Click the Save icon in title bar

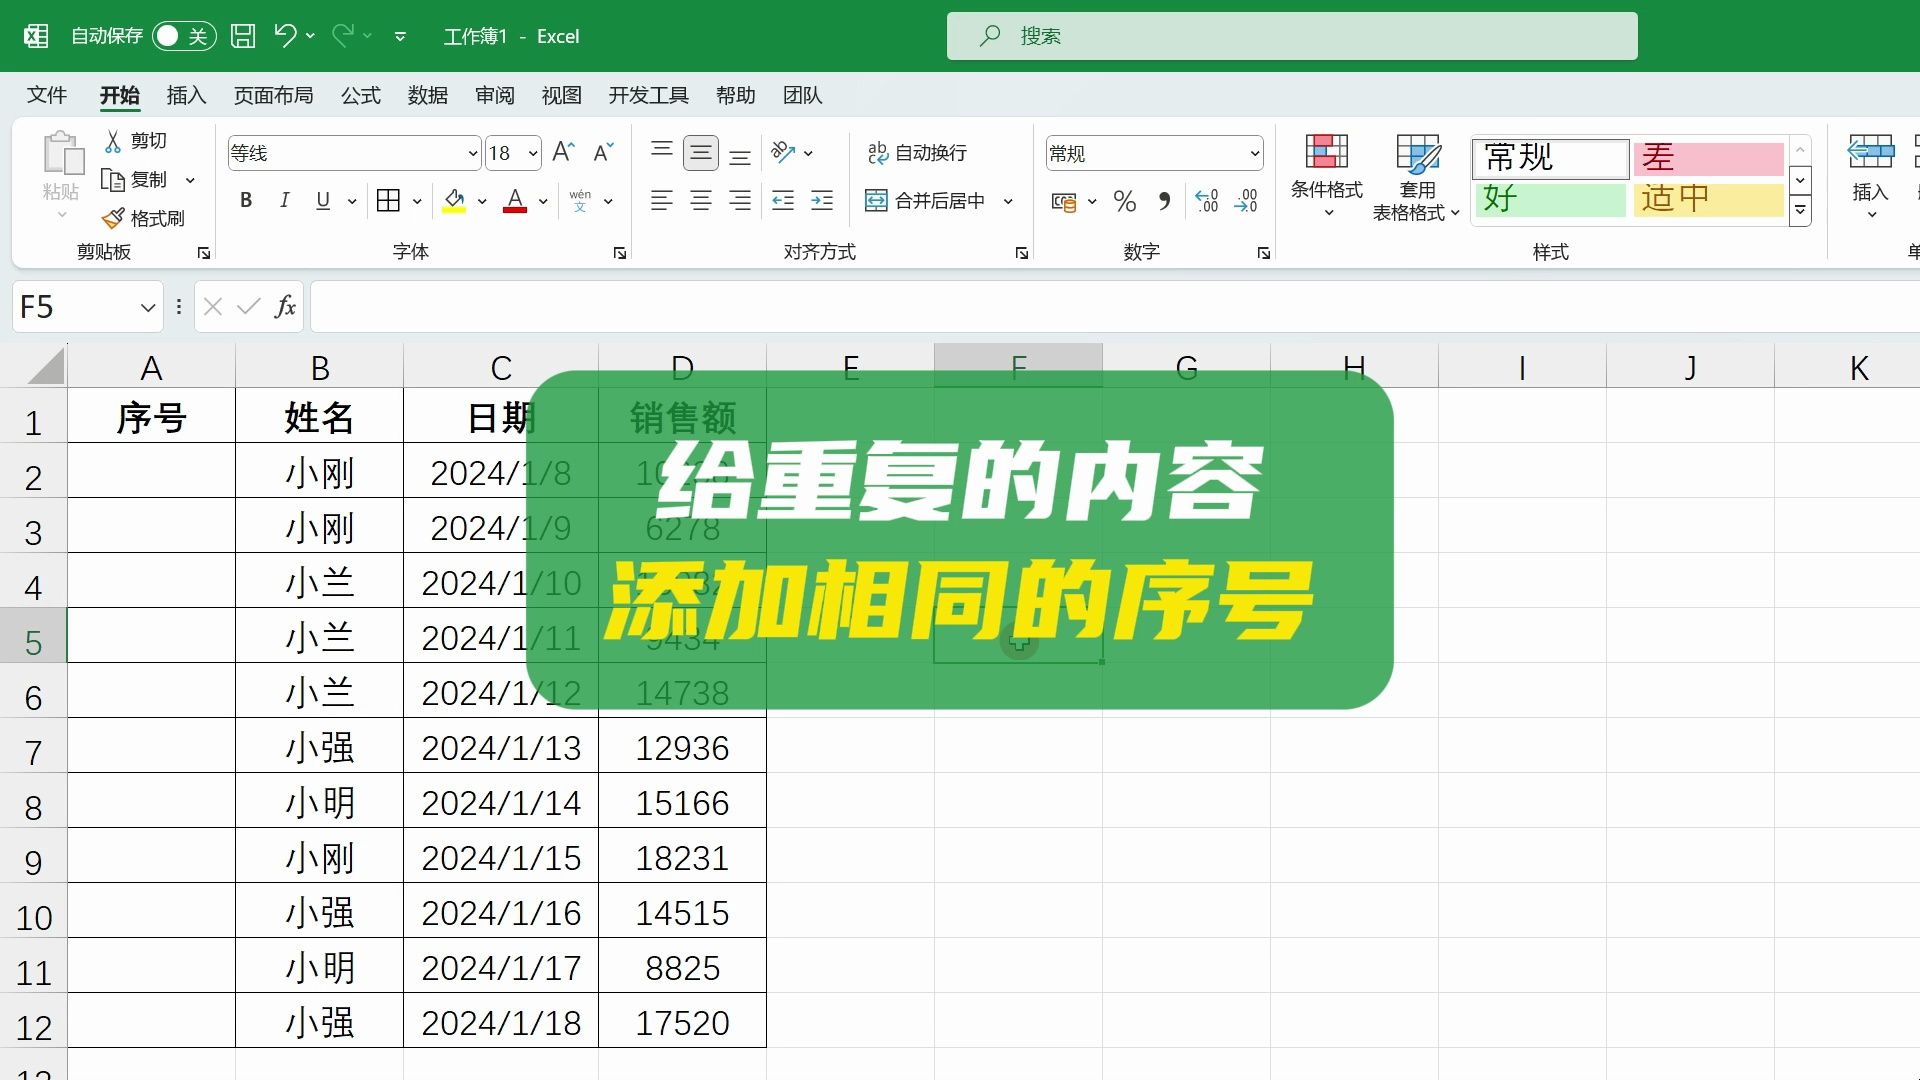[243, 36]
